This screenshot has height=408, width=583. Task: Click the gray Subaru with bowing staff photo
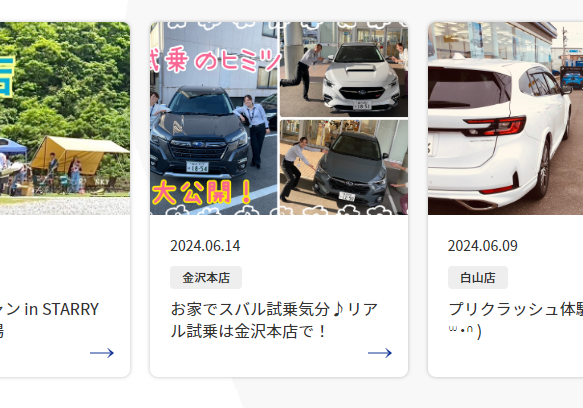[x=344, y=167]
